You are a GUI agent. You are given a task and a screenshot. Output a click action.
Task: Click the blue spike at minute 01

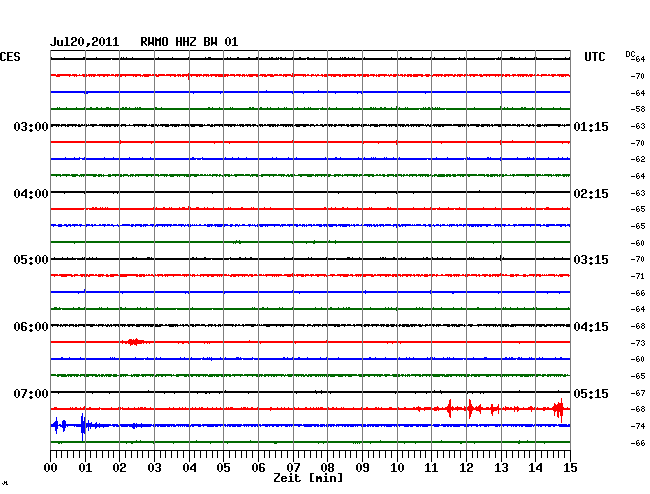click(x=83, y=426)
